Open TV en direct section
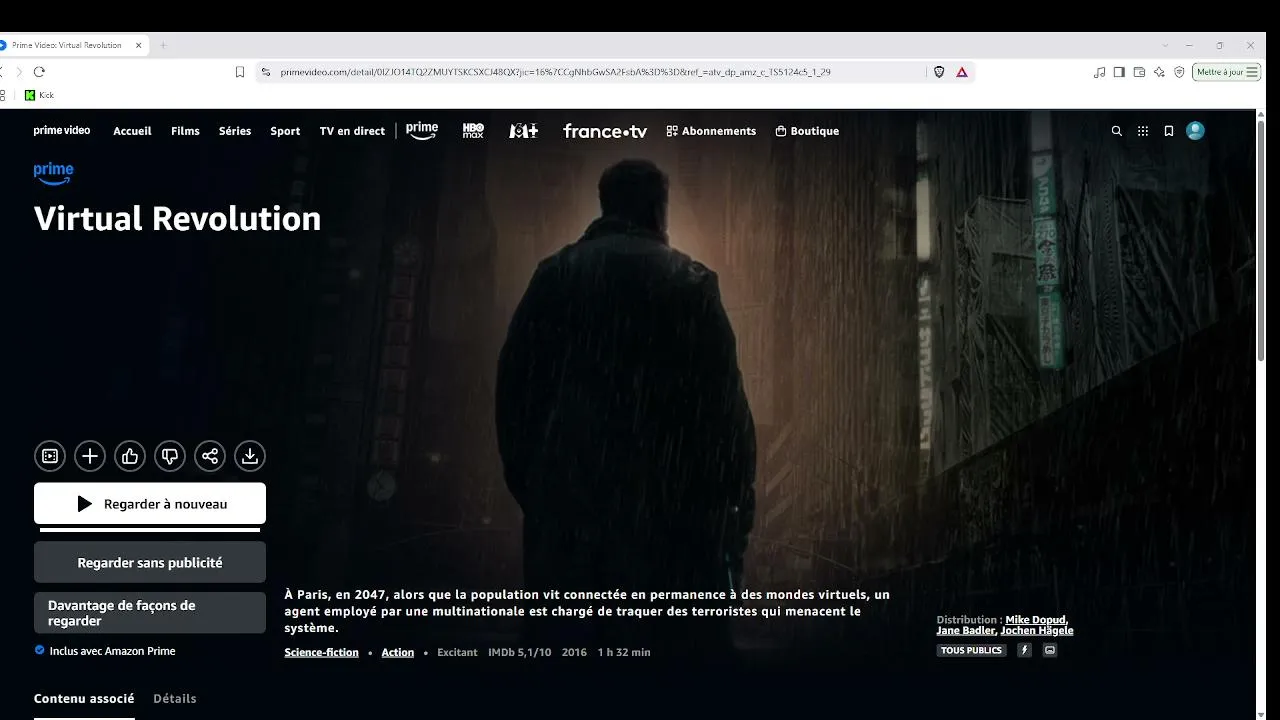The width and height of the screenshot is (1280, 720). tap(352, 131)
